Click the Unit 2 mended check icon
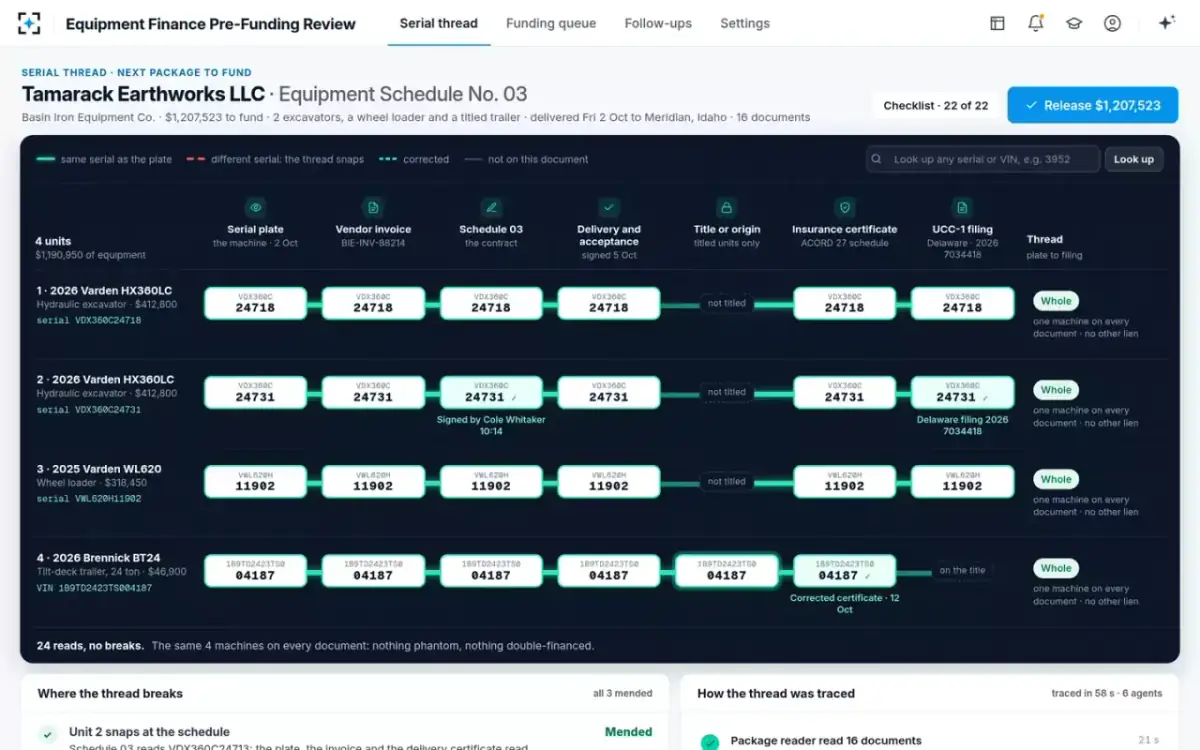Screen dimensions: 1200x750 pos(47,735)
